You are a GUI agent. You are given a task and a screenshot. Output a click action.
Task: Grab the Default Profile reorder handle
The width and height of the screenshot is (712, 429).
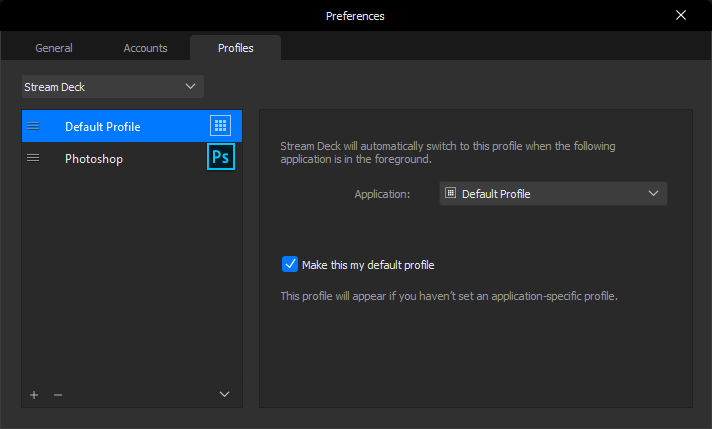[x=33, y=126]
